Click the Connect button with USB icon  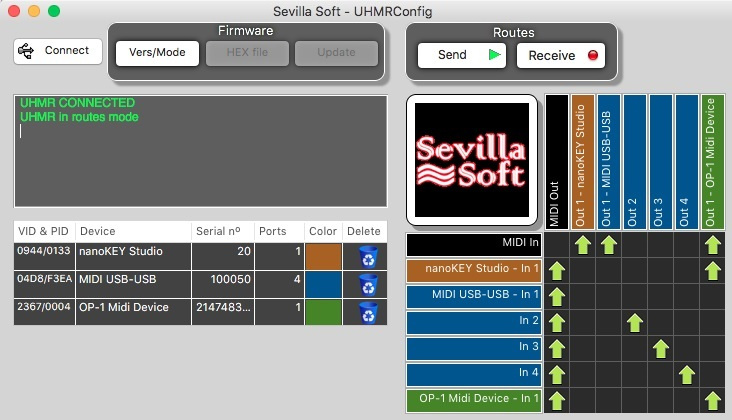pos(58,51)
